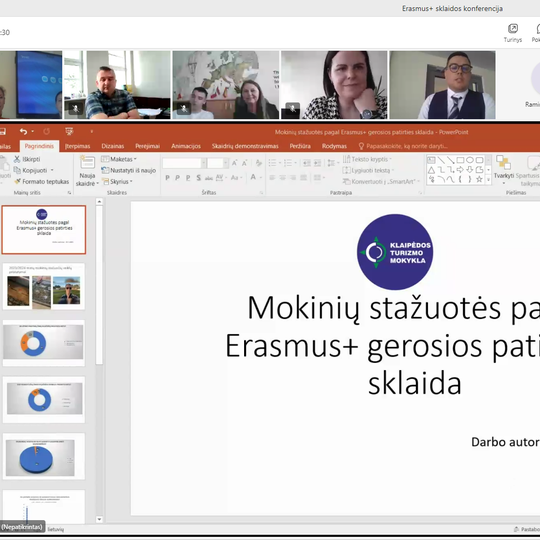Open character spacing AV dropdown
540x540 pixels.
click(221, 178)
